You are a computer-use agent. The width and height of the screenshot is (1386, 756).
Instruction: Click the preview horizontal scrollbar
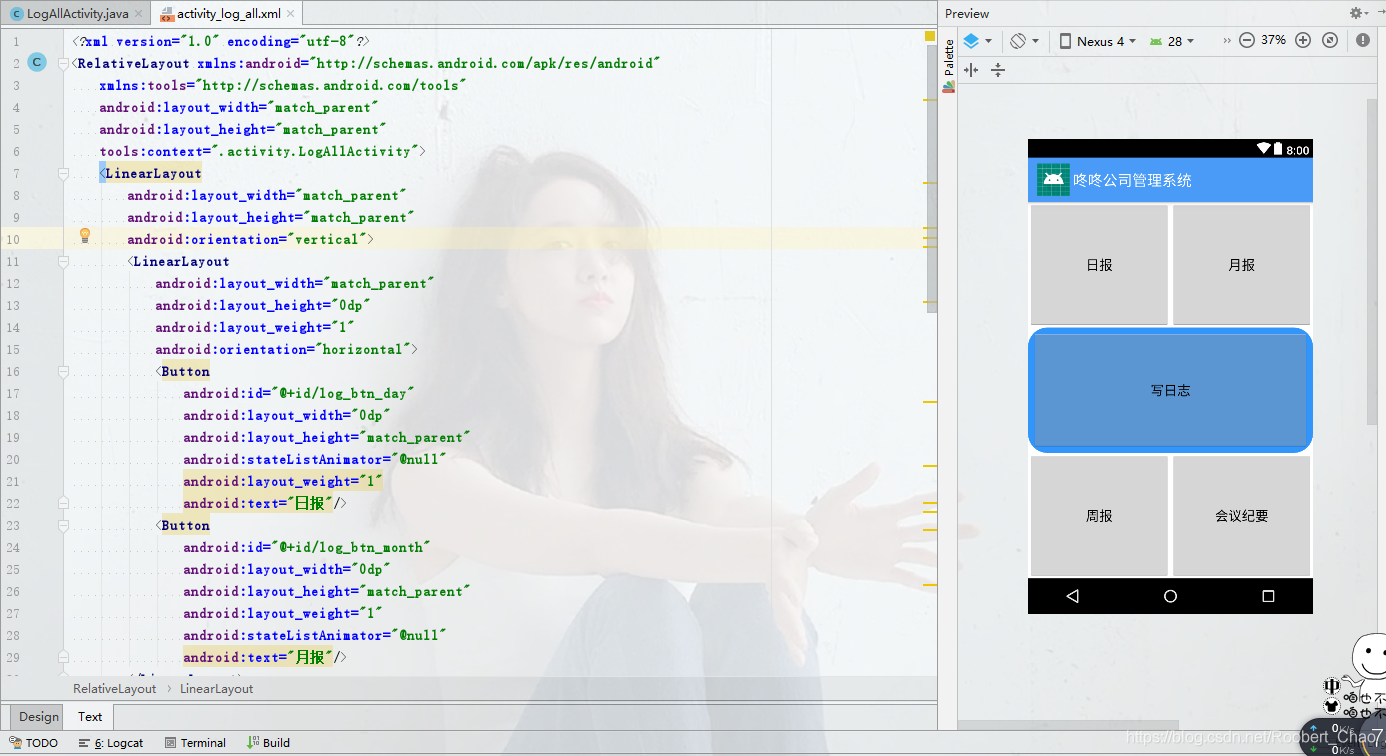coord(1068,726)
